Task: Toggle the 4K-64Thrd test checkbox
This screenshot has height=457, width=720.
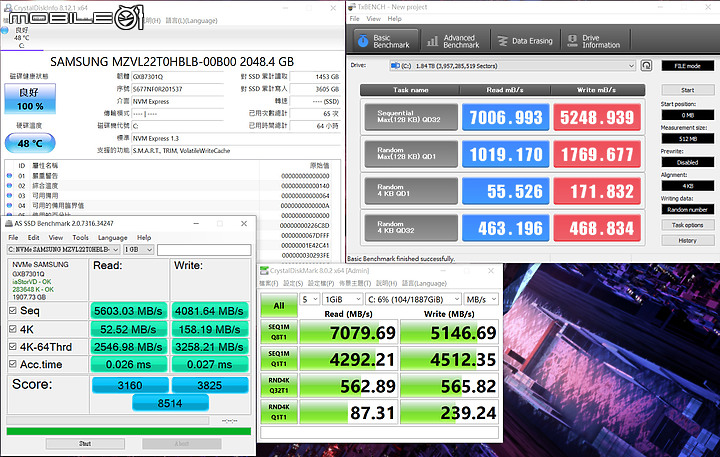Action: pyautogui.click(x=13, y=346)
